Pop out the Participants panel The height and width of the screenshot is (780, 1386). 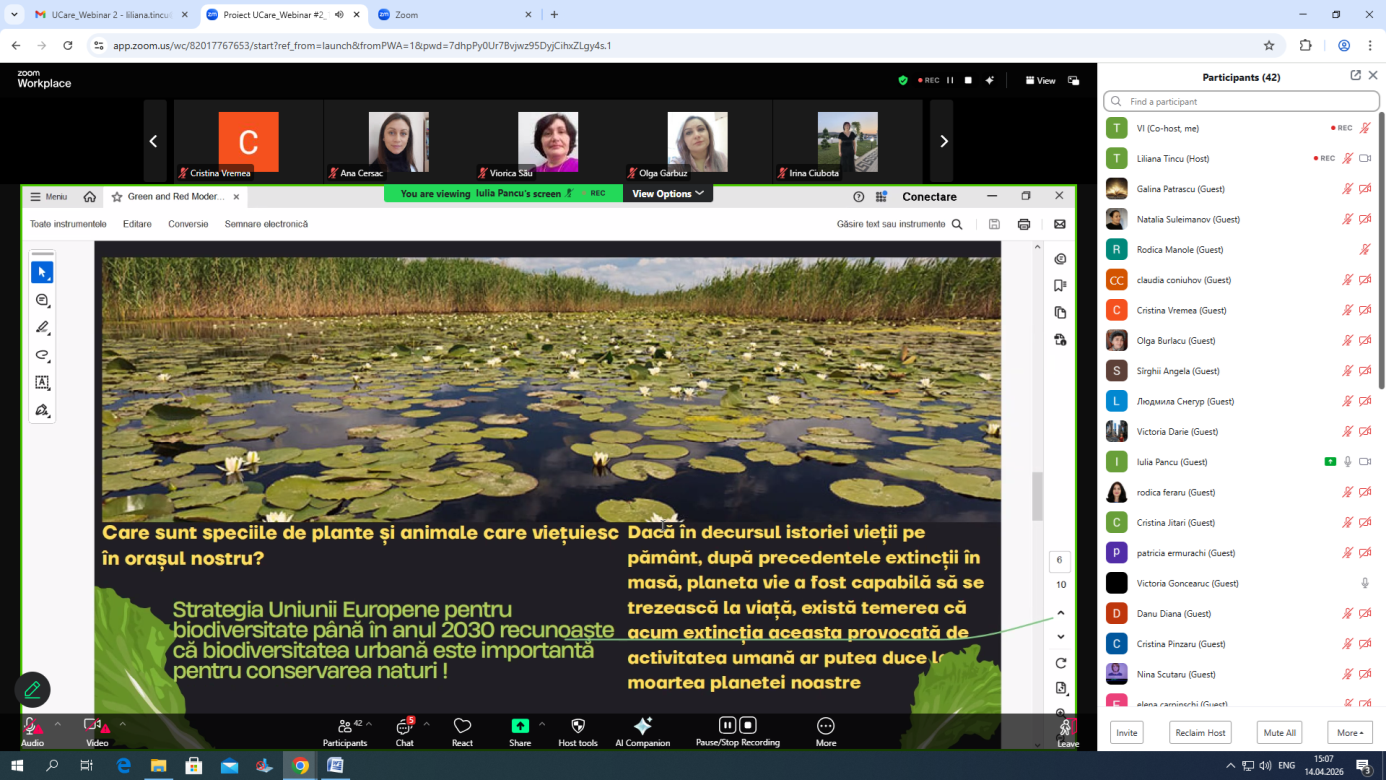click(x=1355, y=76)
